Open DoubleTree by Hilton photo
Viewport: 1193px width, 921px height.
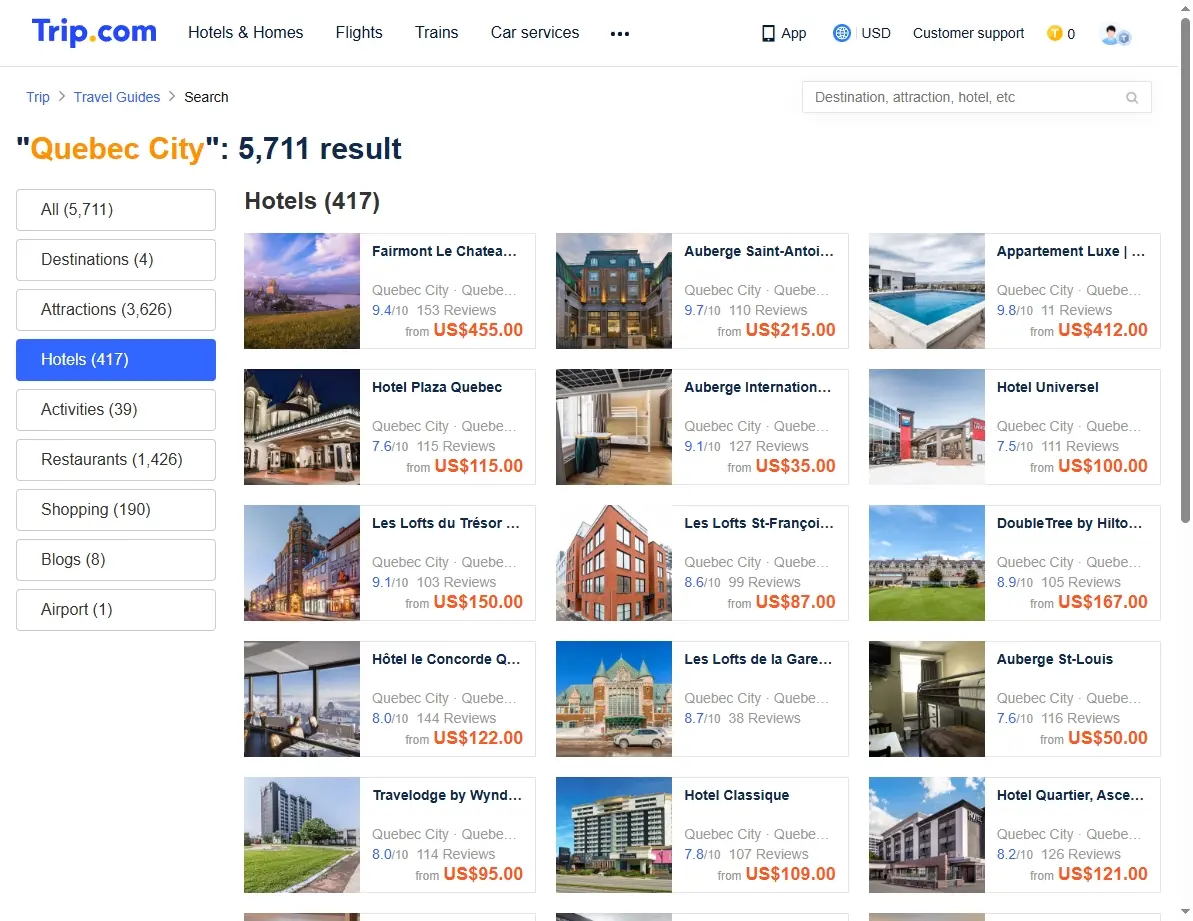[927, 564]
